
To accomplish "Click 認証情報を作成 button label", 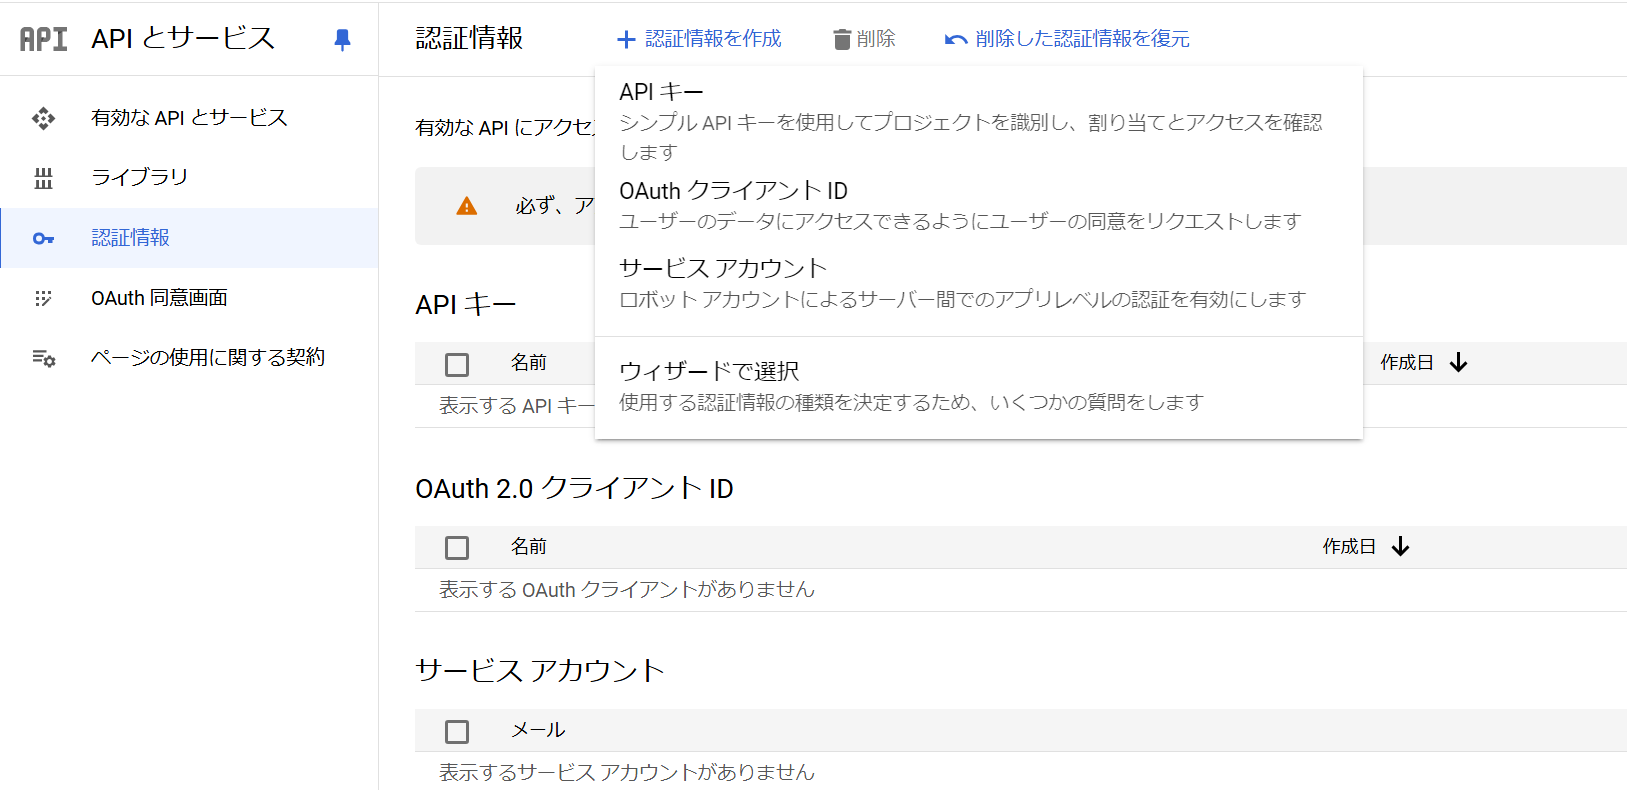I will coord(713,38).
